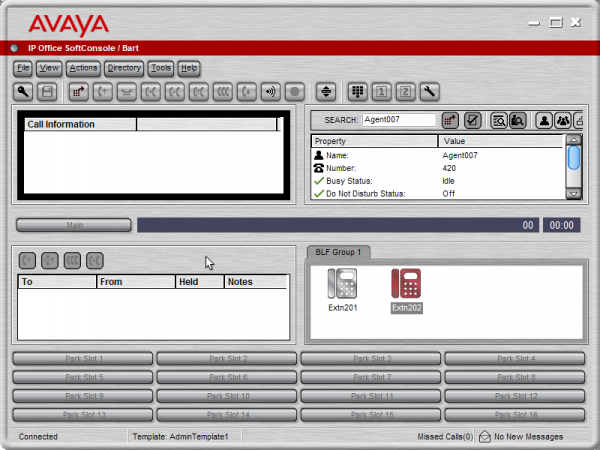Open the View menu
The width and height of the screenshot is (600, 450).
pos(49,68)
